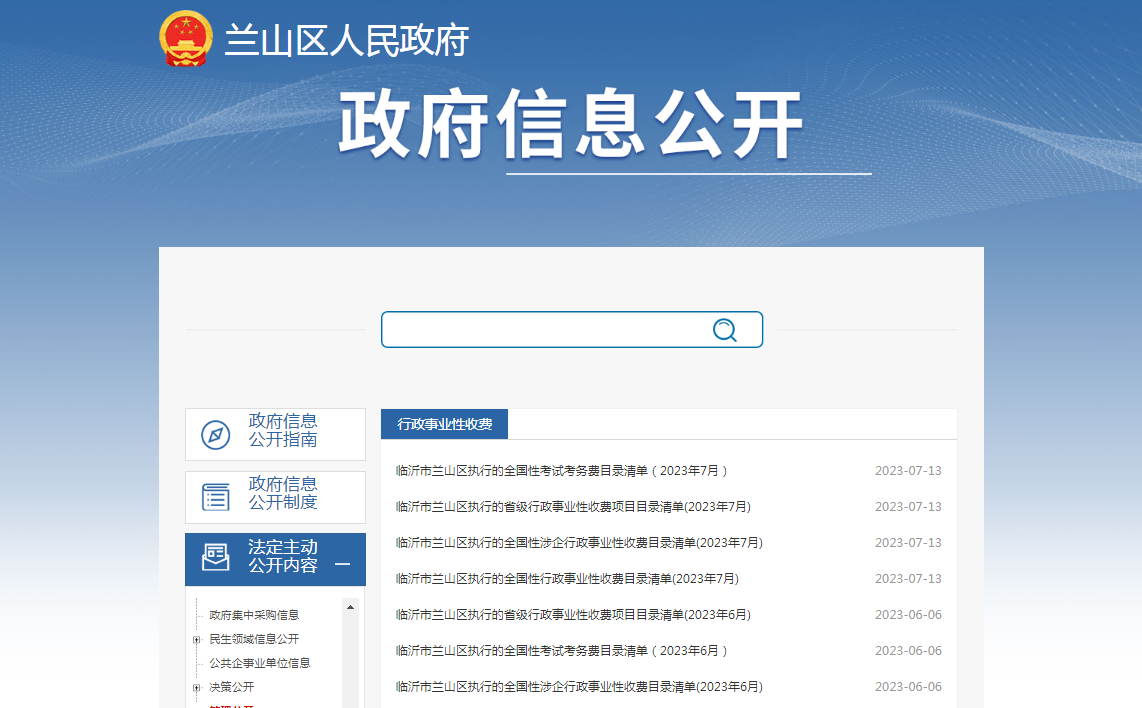Viewport: 1142px width, 708px height.
Task: Click the document icon for 法定主动公开内容
Action: [216, 557]
